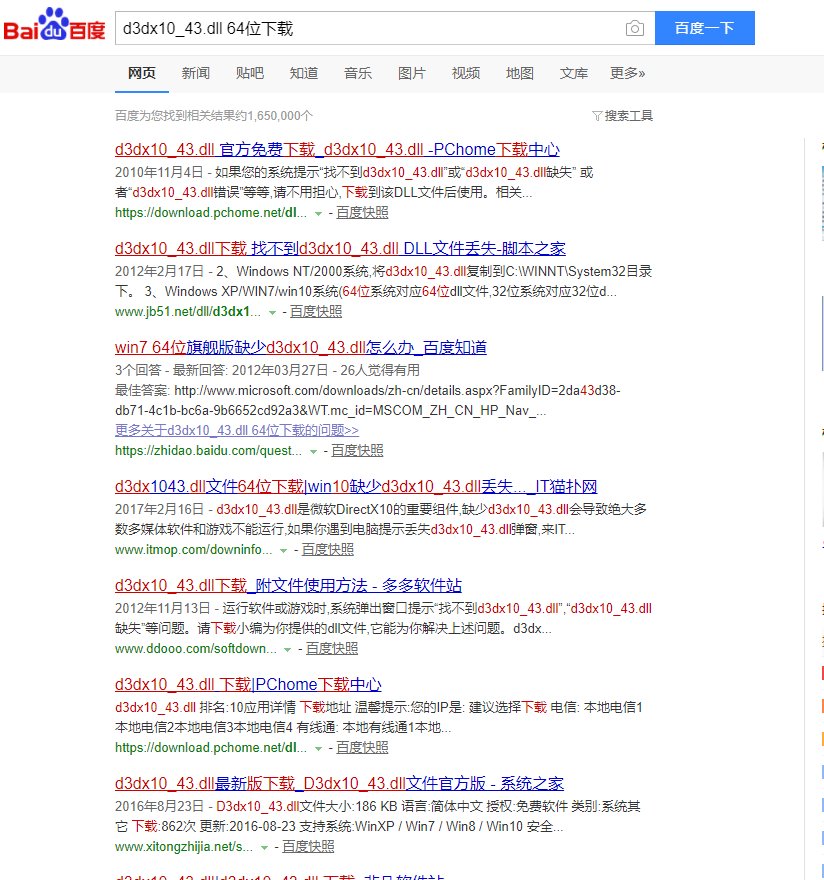The image size is (824, 880).
Task: Click the 百度一下 search button
Action: (x=703, y=28)
